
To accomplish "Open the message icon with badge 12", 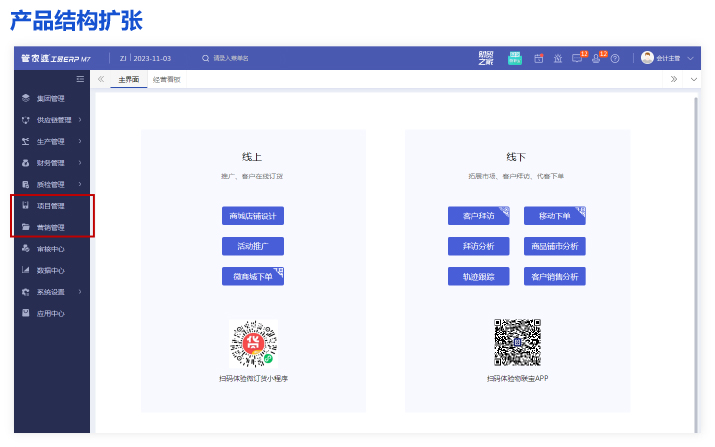I will point(578,58).
